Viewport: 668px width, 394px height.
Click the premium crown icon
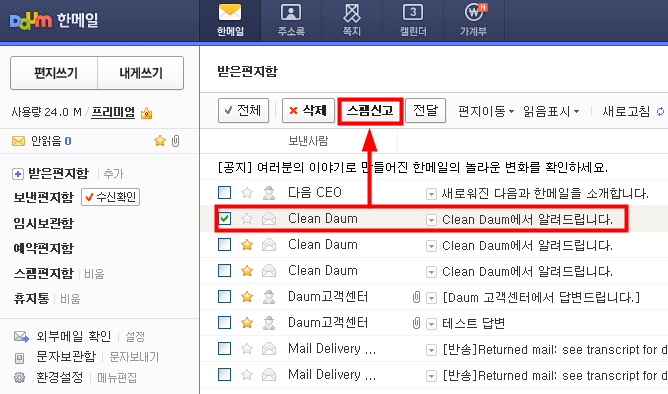coord(147,113)
